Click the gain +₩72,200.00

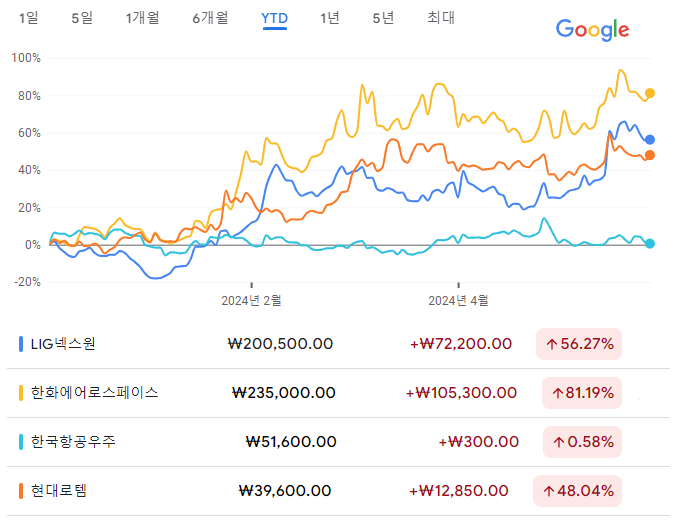tap(461, 344)
